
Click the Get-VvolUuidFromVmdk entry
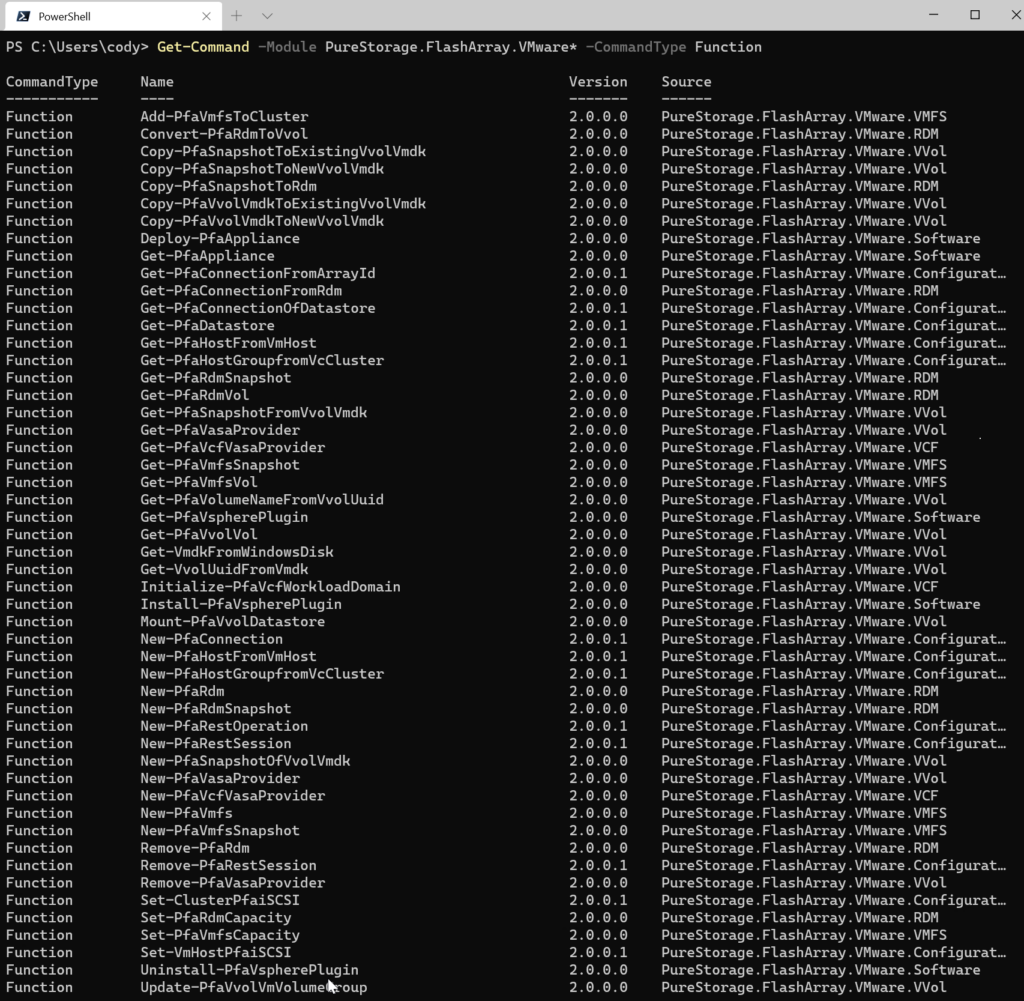tap(224, 569)
